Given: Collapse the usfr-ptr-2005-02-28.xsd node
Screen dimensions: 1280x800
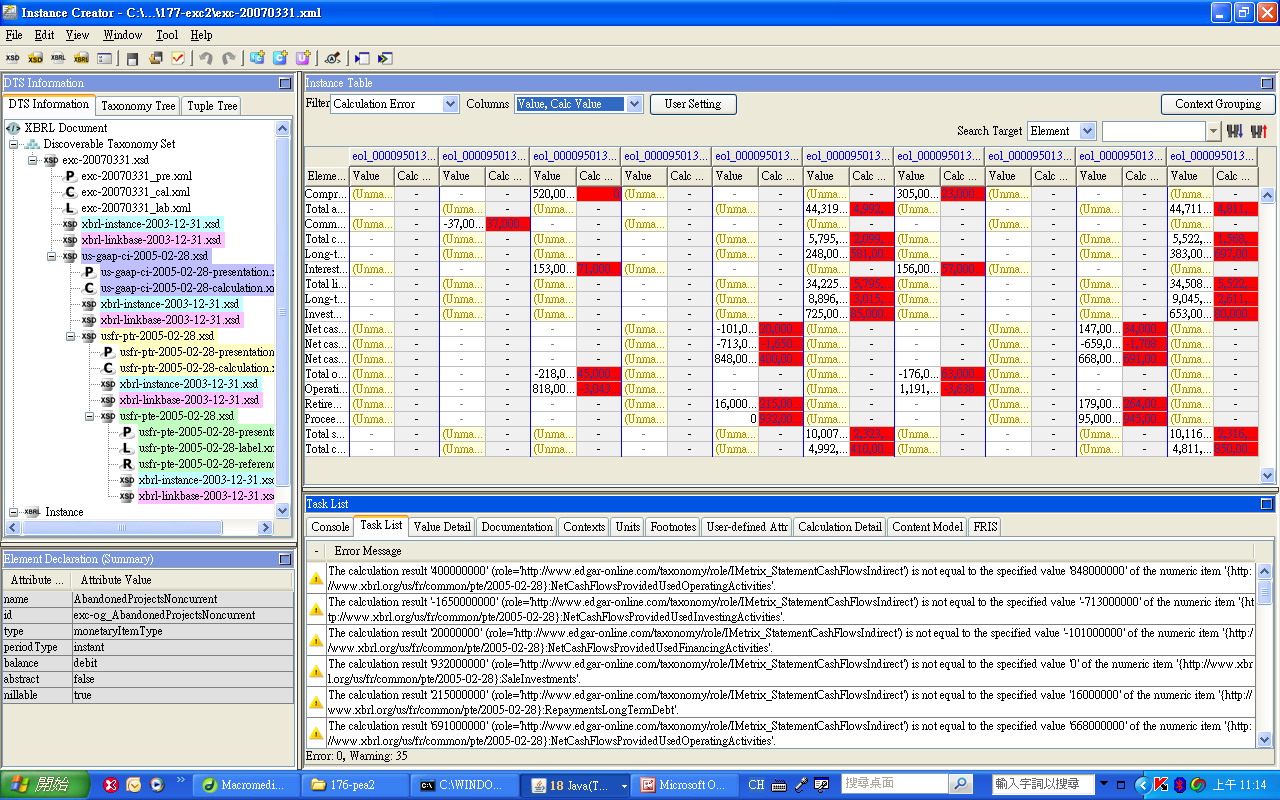Looking at the screenshot, I should click(71, 336).
